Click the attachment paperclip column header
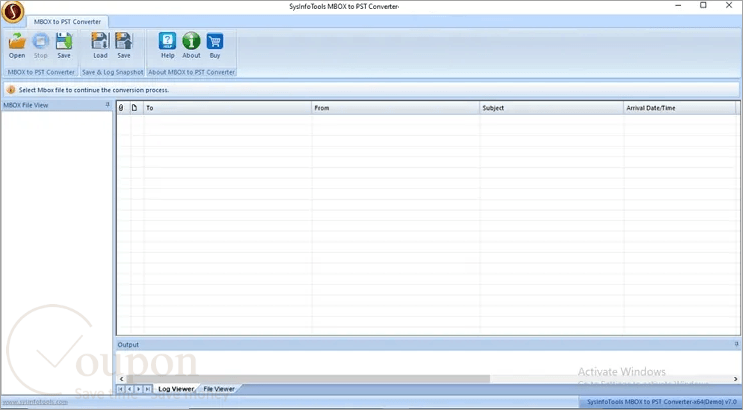This screenshot has height=410, width=743. (x=121, y=108)
